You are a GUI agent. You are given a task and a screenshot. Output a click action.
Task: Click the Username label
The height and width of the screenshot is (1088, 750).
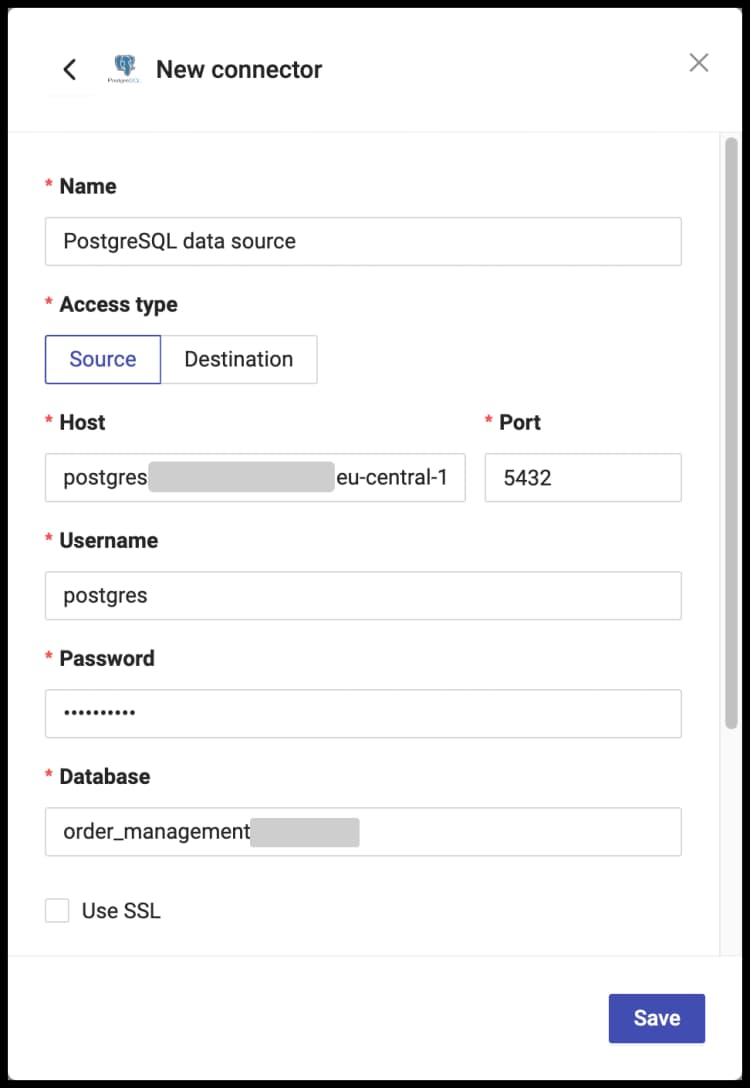[x=108, y=541]
